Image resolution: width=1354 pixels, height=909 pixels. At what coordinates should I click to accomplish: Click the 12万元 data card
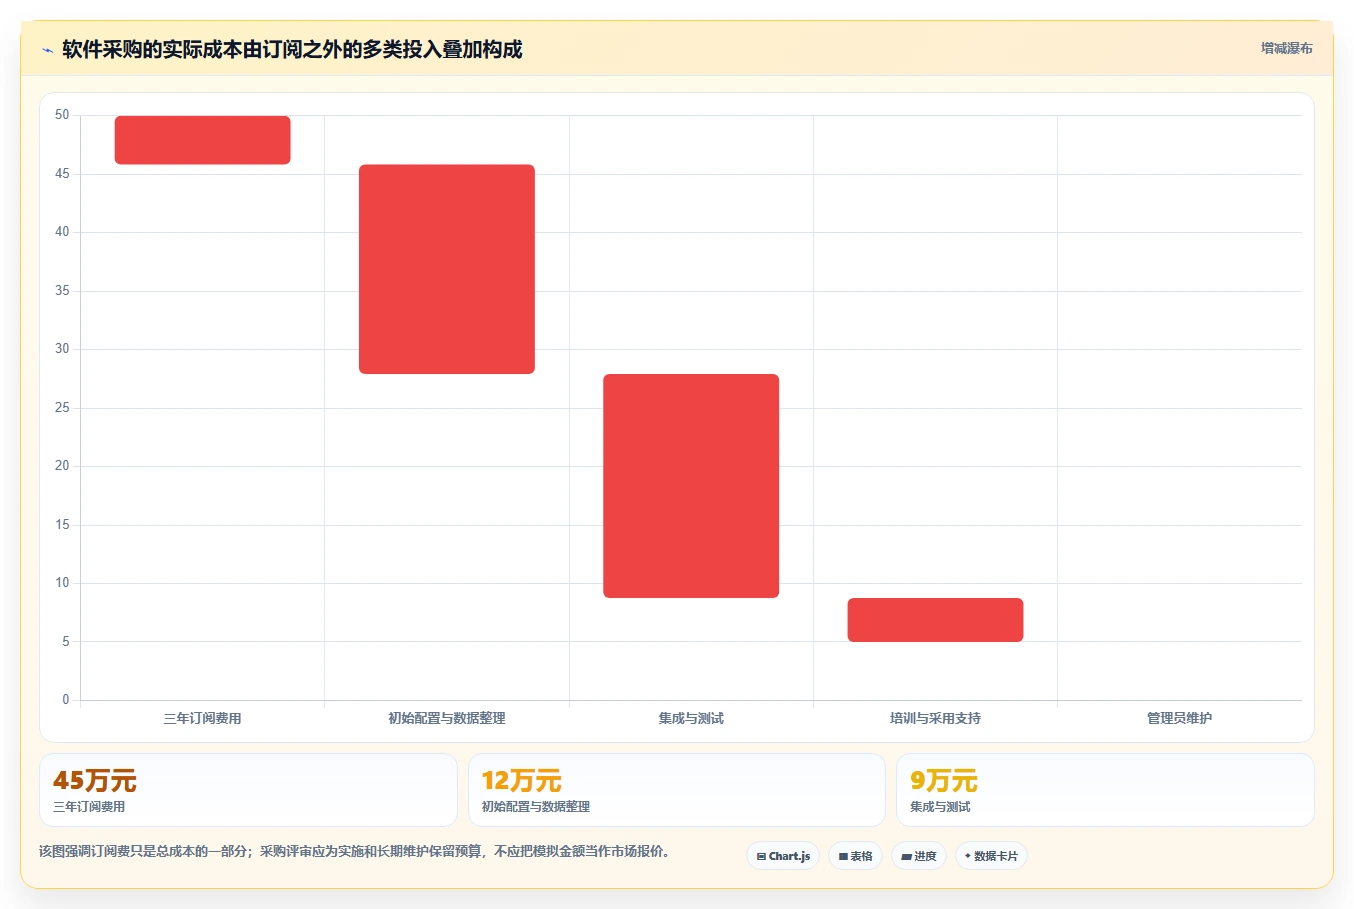click(x=677, y=790)
